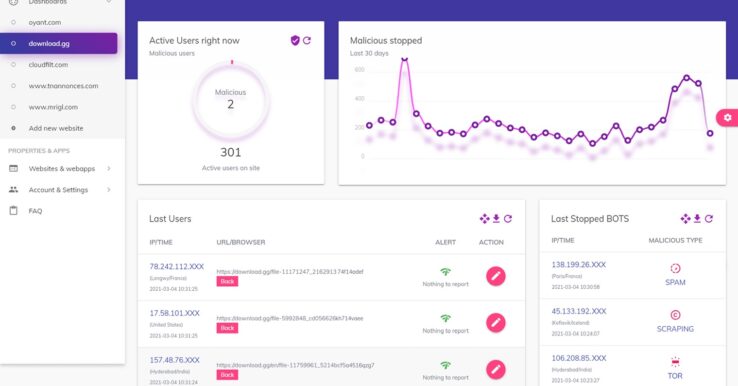The height and width of the screenshot is (386, 738).
Task: Click the wifi alert icon for 17.58.101.XXX
Action: click(445, 318)
